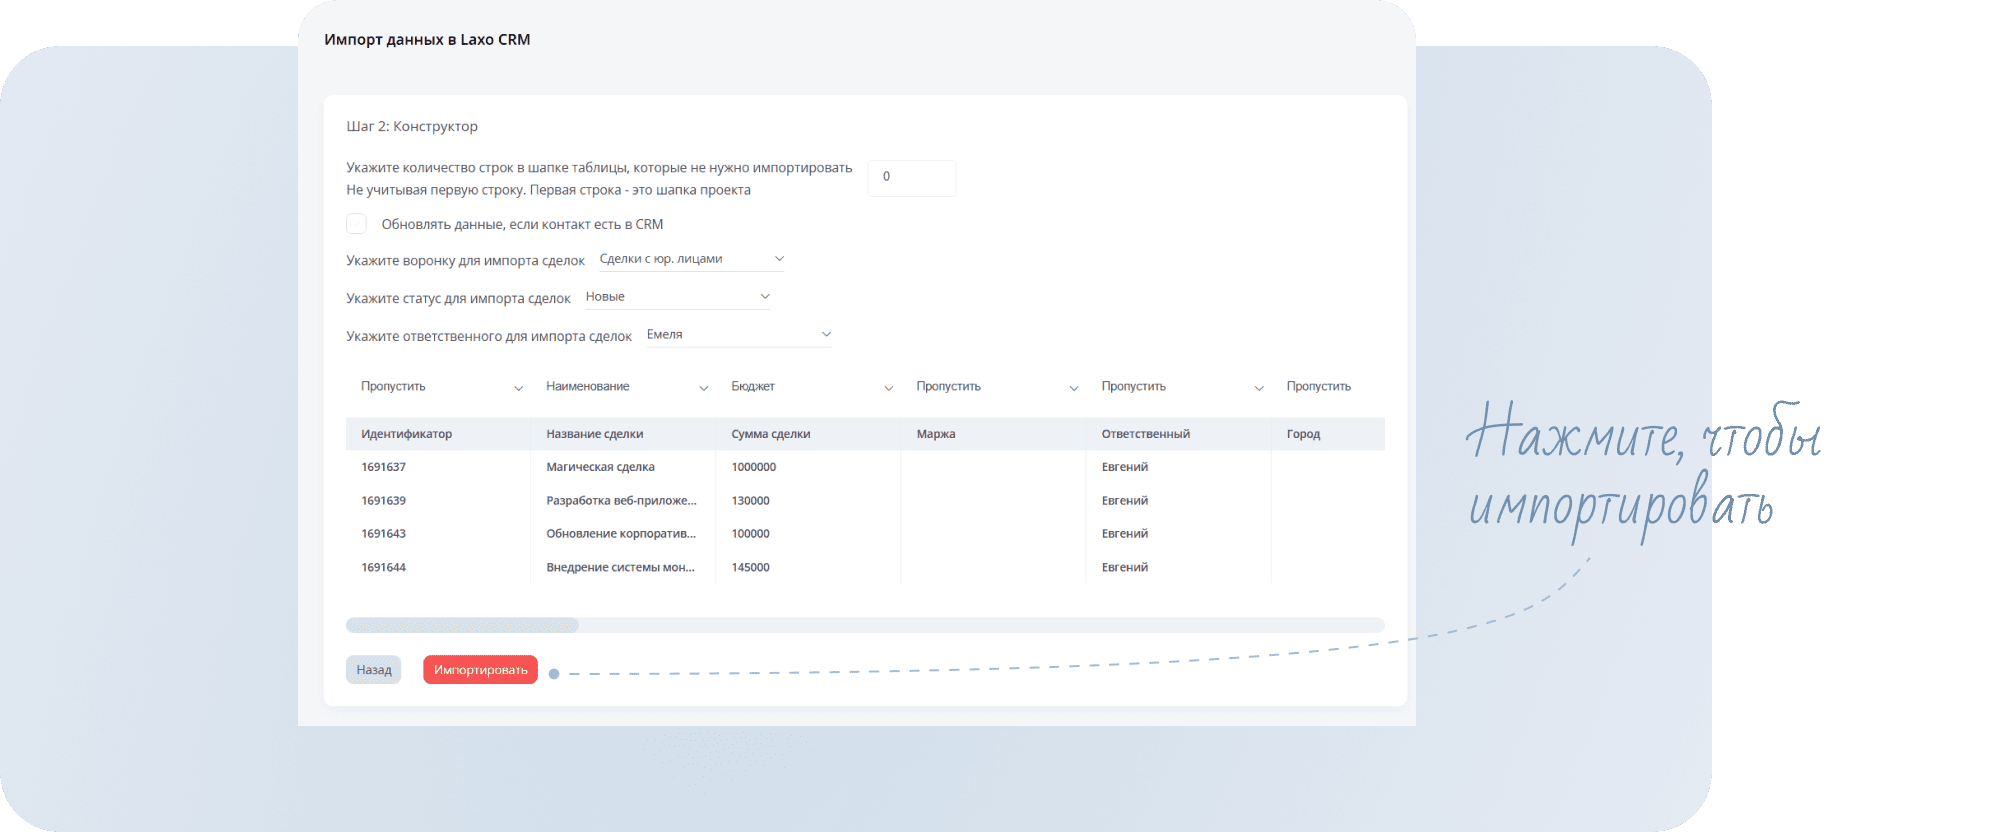The width and height of the screenshot is (2002, 832).
Task: Click the horizontal scrollbar under the table
Action: 462,626
